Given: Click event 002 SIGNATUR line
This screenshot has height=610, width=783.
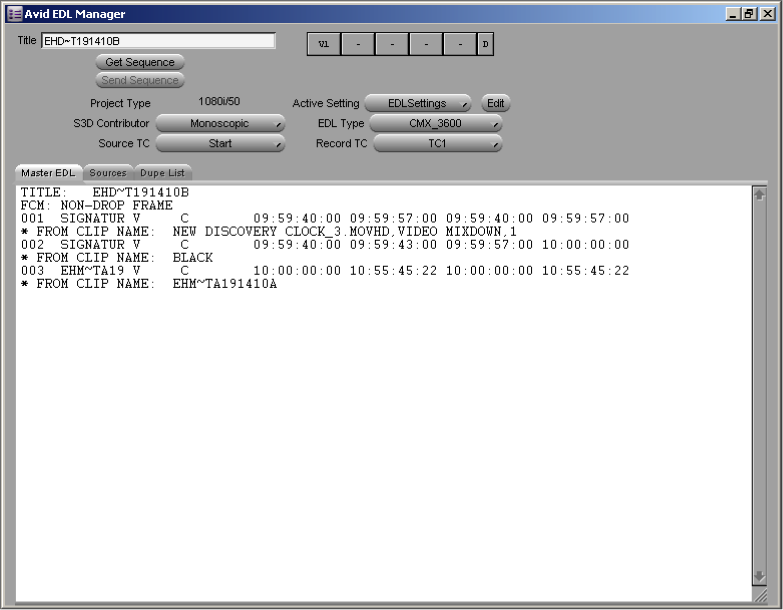Looking at the screenshot, I should [x=325, y=245].
